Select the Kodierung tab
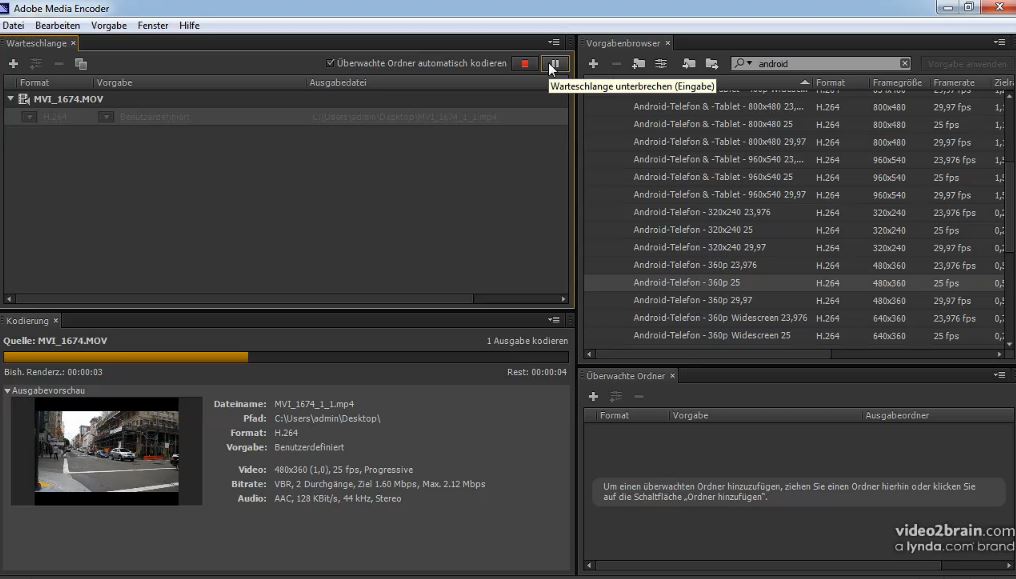The height and width of the screenshot is (579, 1016). click(27, 321)
